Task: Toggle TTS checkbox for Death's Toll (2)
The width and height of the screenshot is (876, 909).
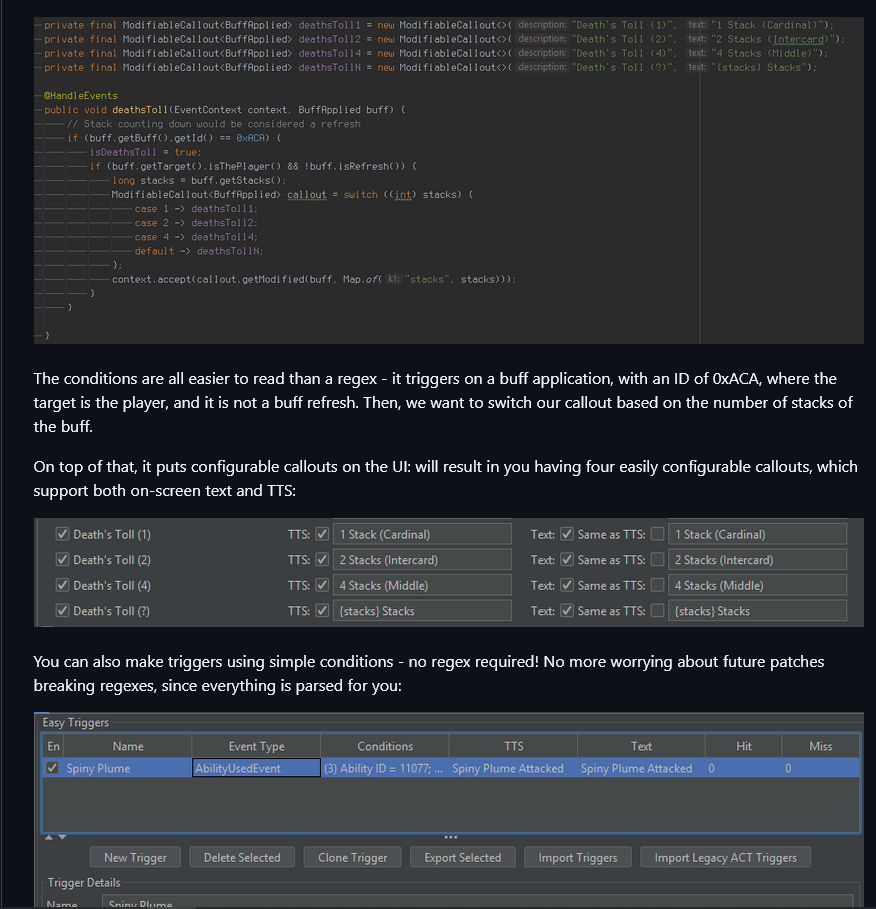Action: click(x=322, y=559)
